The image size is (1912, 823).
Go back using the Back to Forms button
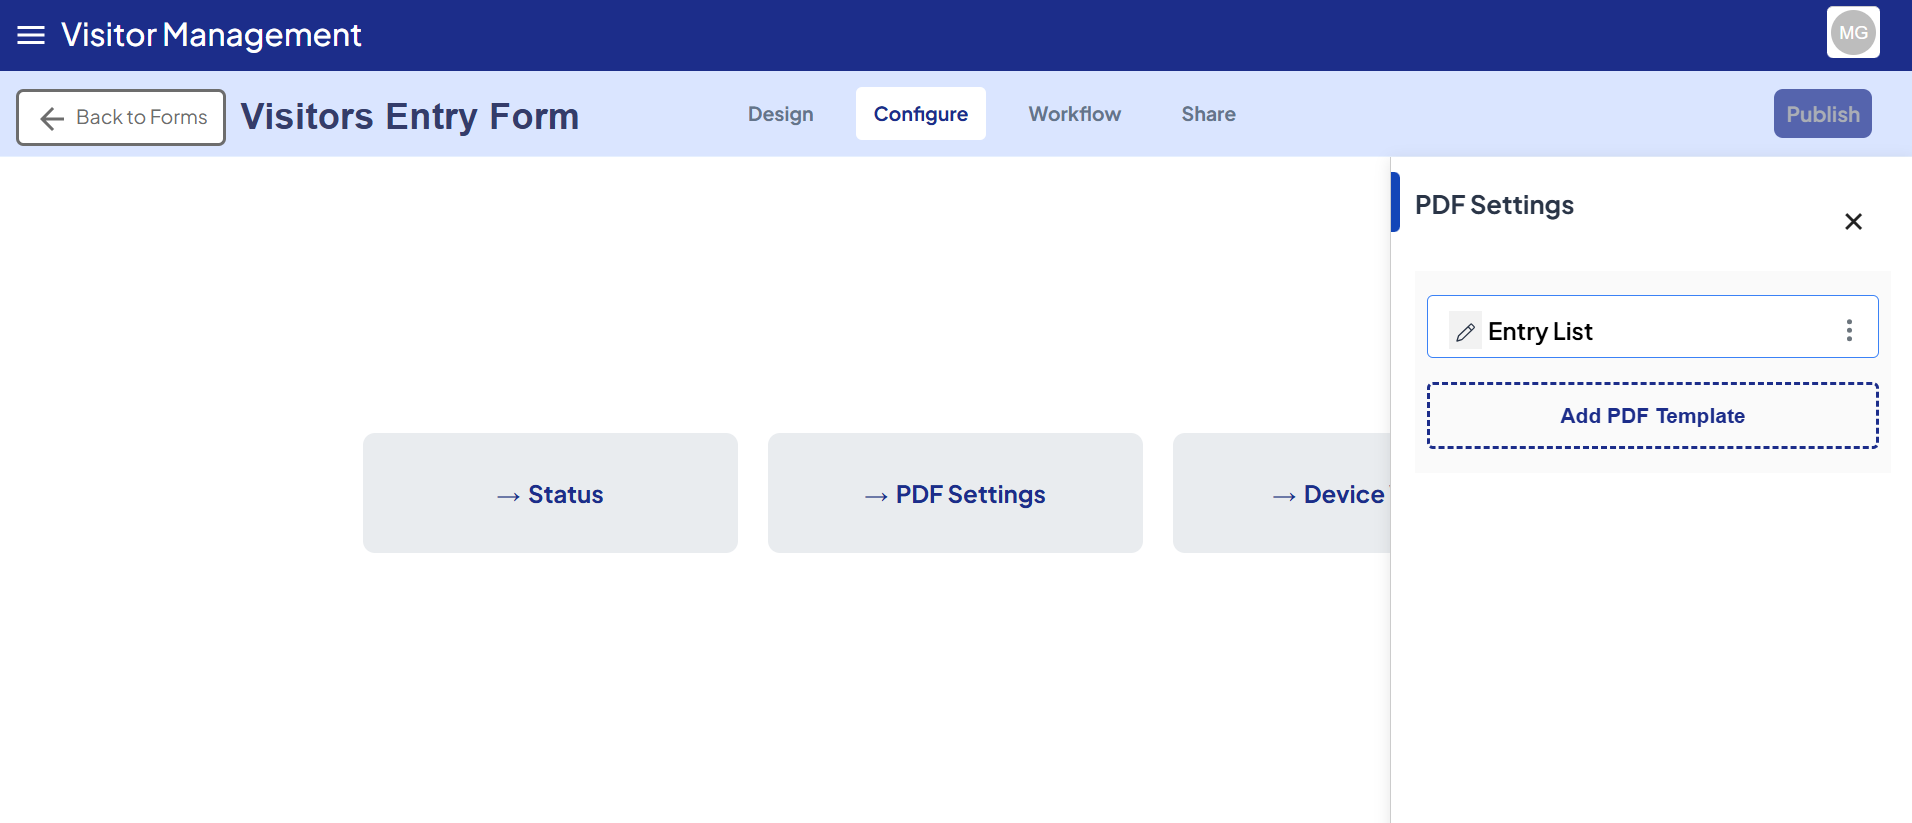(121, 117)
